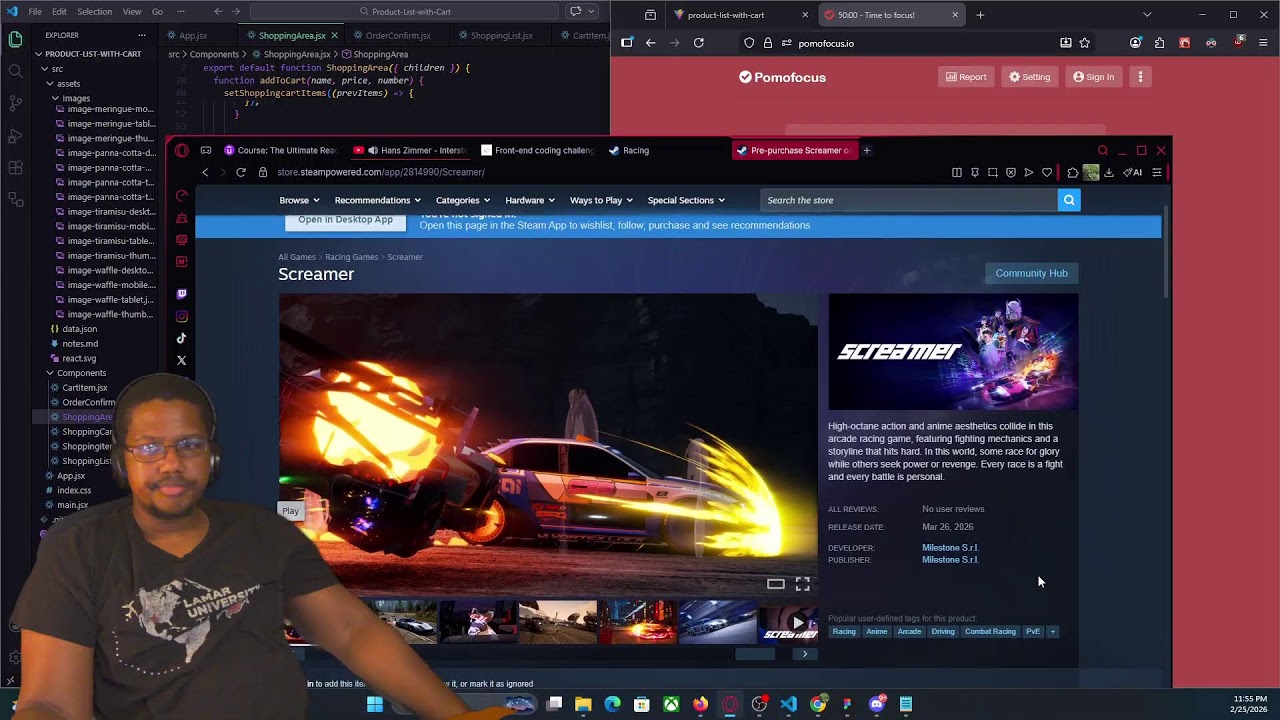Screen dimensions: 1280x720
Task: Toggle video fullscreen on Screamer trailer
Action: click(x=802, y=584)
